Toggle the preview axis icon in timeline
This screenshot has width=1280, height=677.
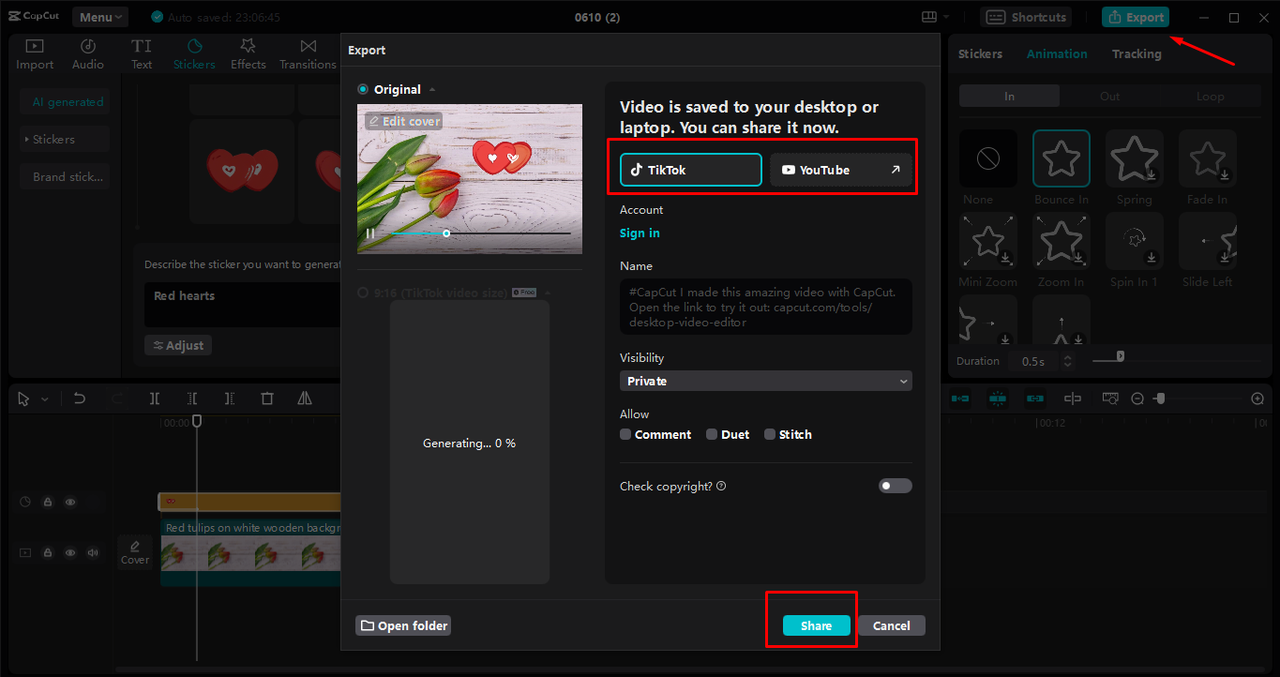[x=1072, y=398]
